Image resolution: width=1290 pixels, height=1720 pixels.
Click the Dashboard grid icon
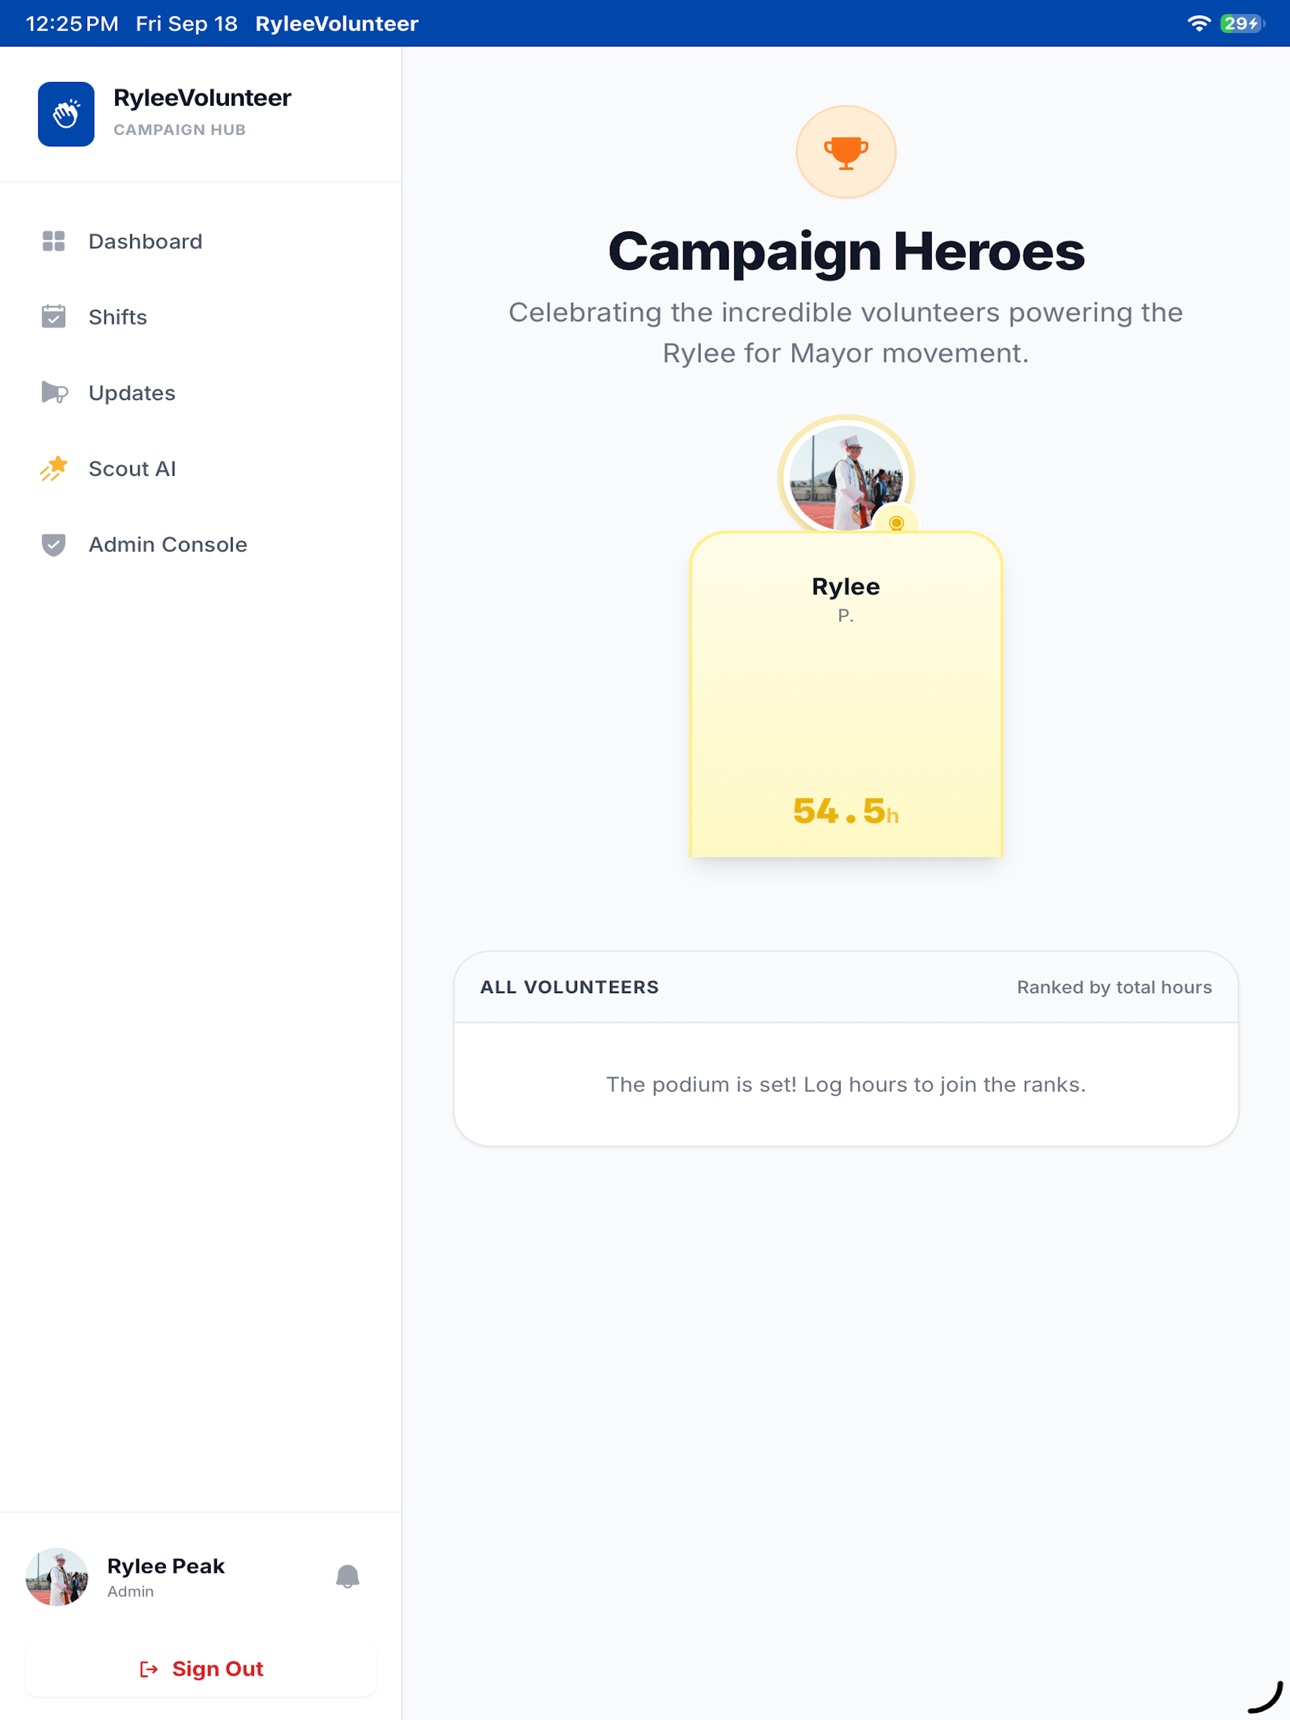54,241
